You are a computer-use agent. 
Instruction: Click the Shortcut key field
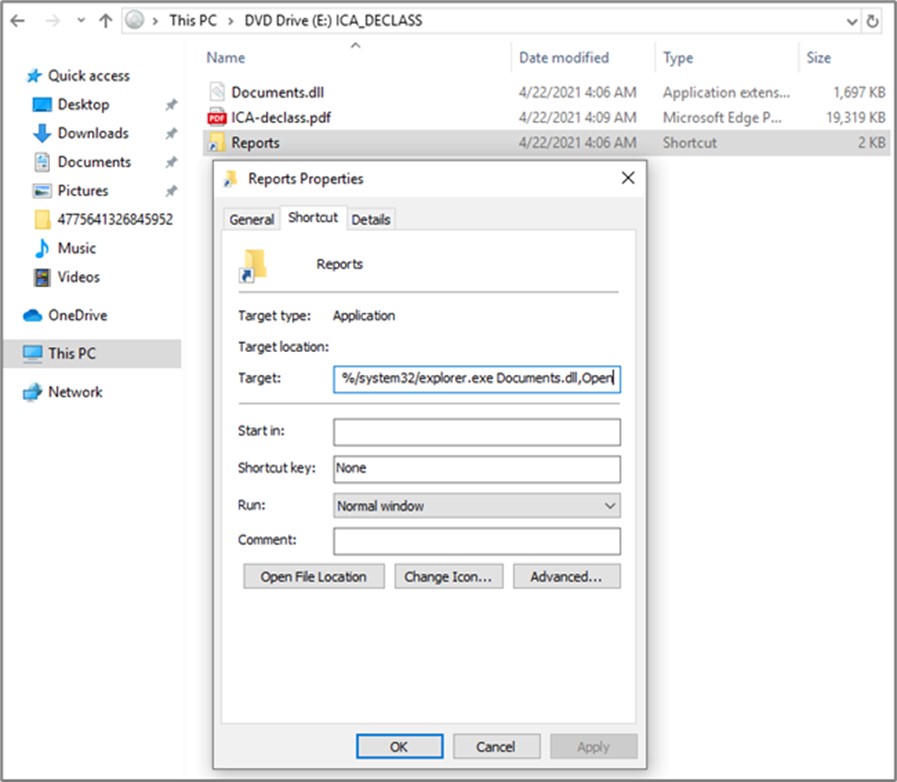(476, 468)
